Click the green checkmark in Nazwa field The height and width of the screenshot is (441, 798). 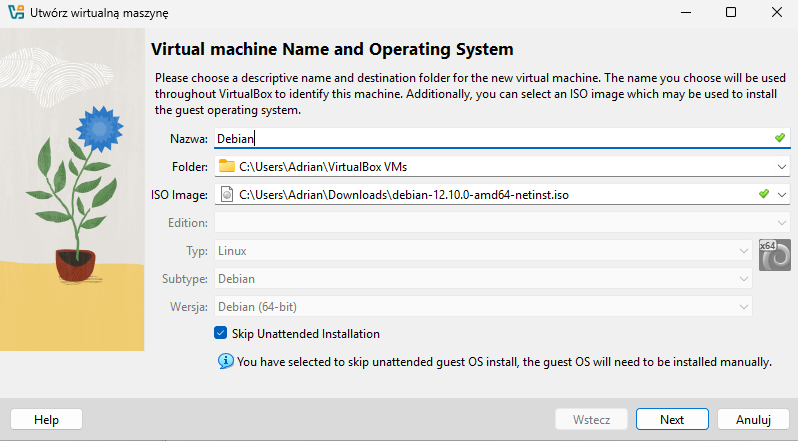(780, 138)
